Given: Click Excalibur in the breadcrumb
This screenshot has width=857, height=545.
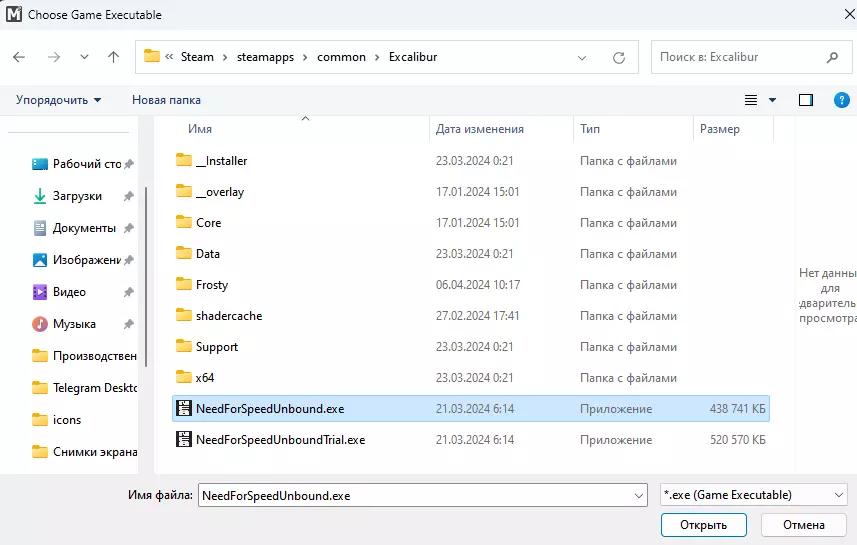Looking at the screenshot, I should (413, 57).
